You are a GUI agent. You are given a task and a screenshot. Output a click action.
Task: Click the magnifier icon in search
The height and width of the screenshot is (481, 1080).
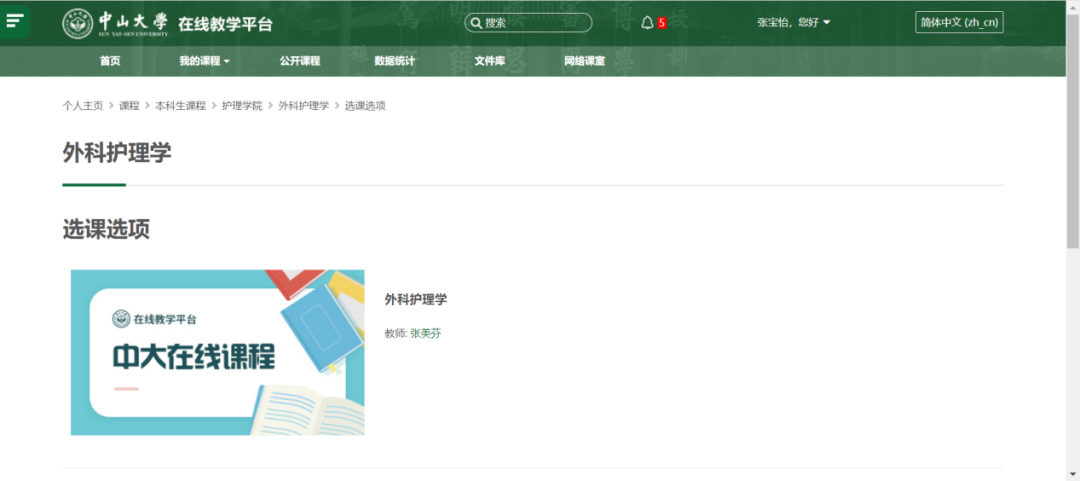[477, 23]
